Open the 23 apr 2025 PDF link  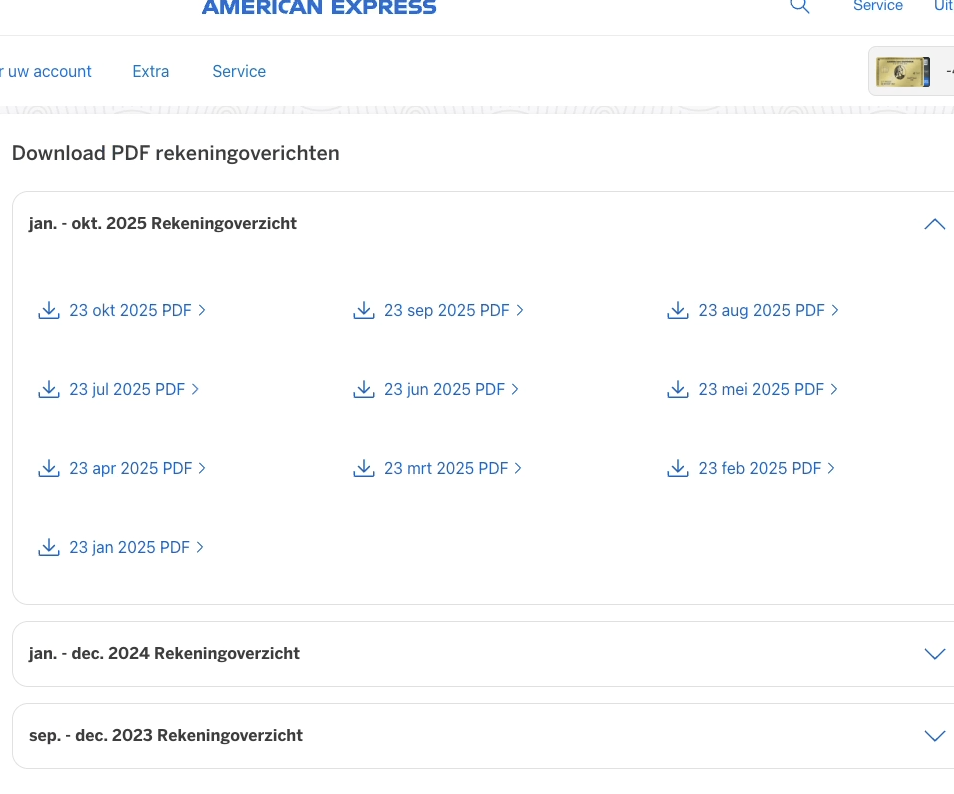[138, 468]
